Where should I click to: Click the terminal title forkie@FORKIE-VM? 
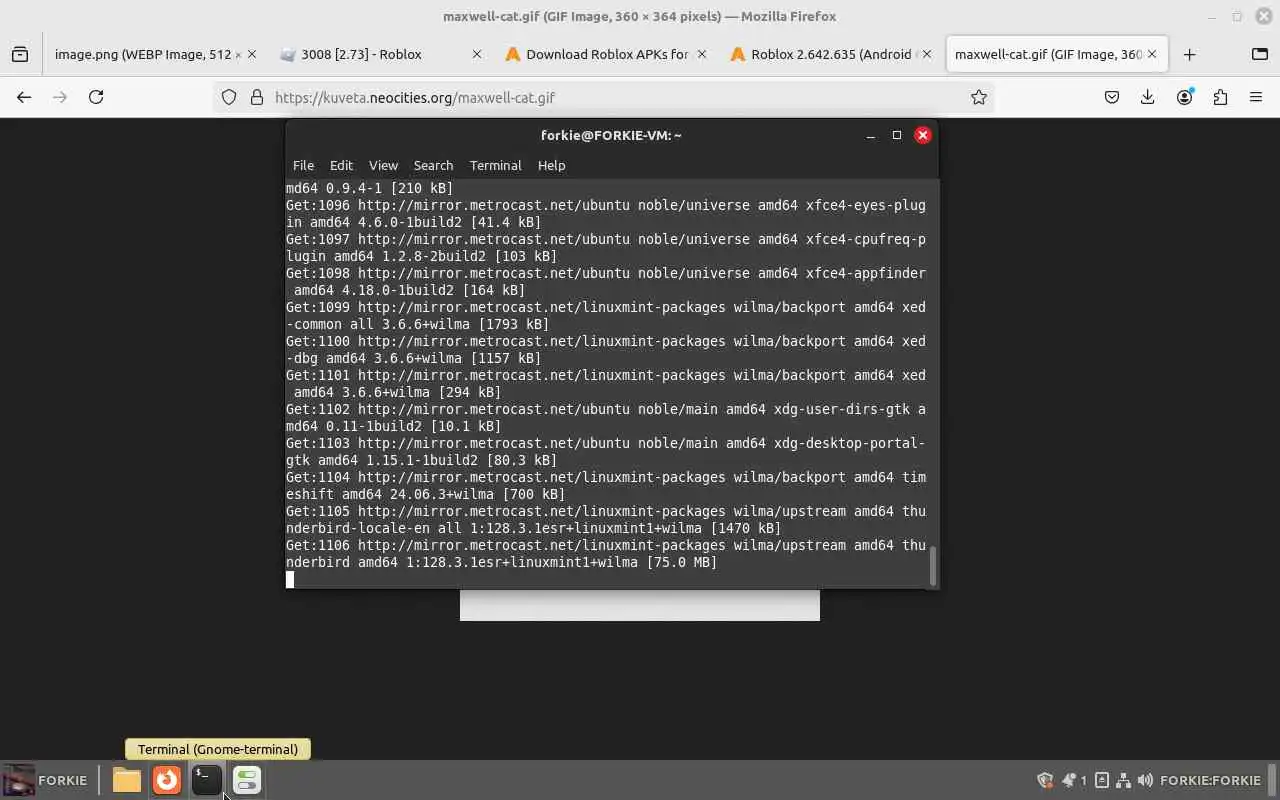pyautogui.click(x=611, y=135)
